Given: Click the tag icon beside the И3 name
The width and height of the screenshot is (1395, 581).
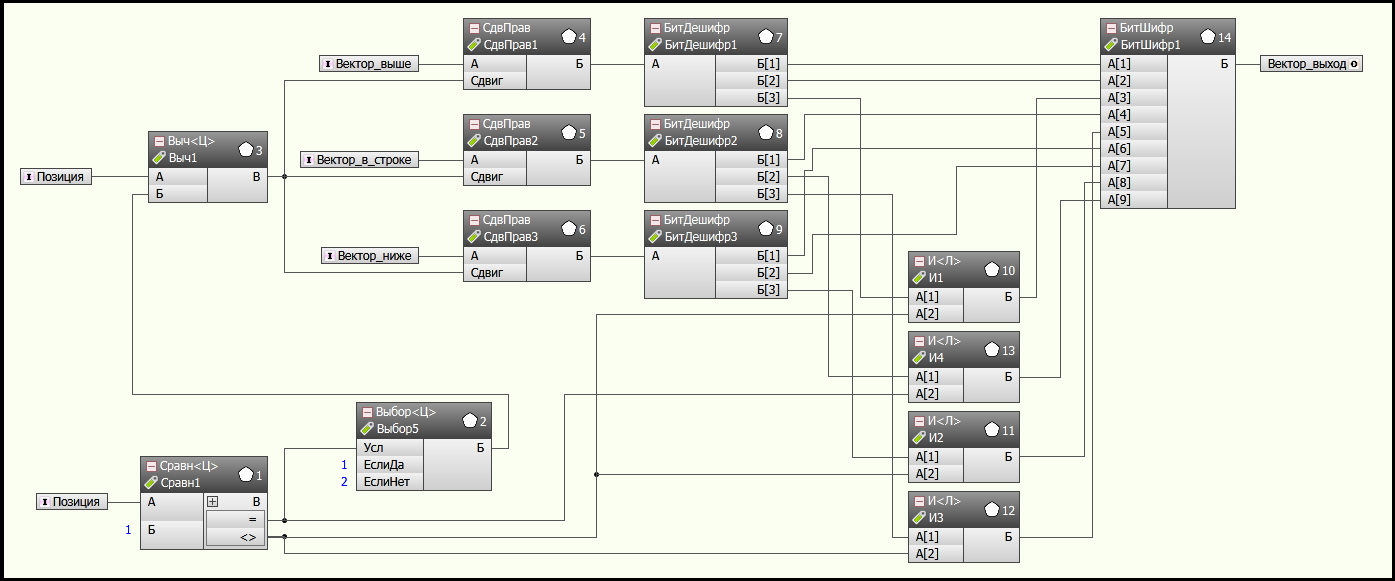Looking at the screenshot, I should tap(918, 517).
